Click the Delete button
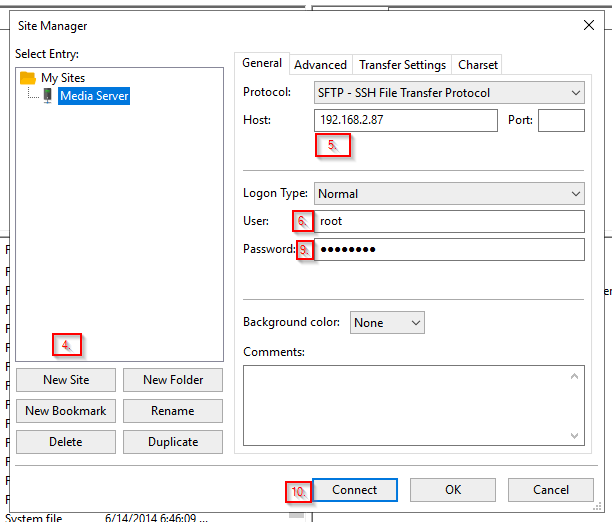This screenshot has width=612, height=522. click(66, 442)
